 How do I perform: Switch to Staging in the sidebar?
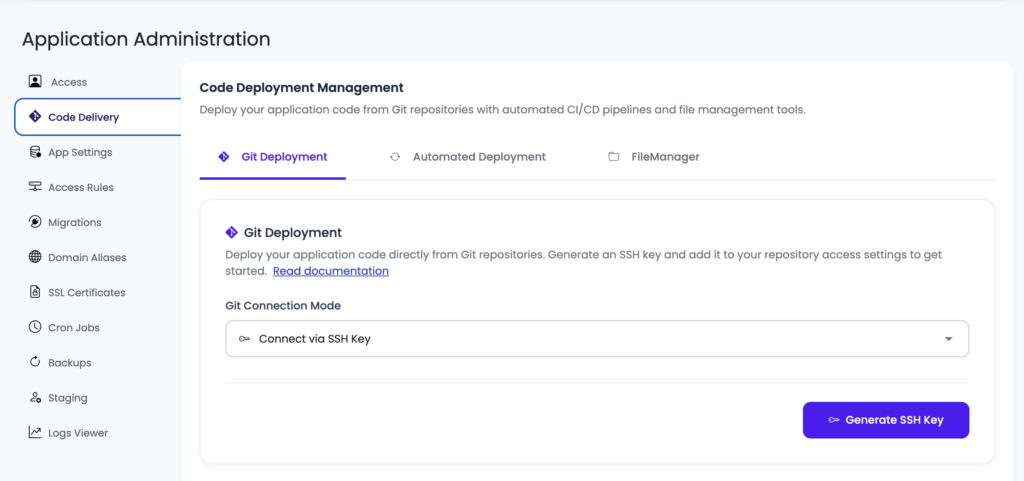pyautogui.click(x=67, y=397)
